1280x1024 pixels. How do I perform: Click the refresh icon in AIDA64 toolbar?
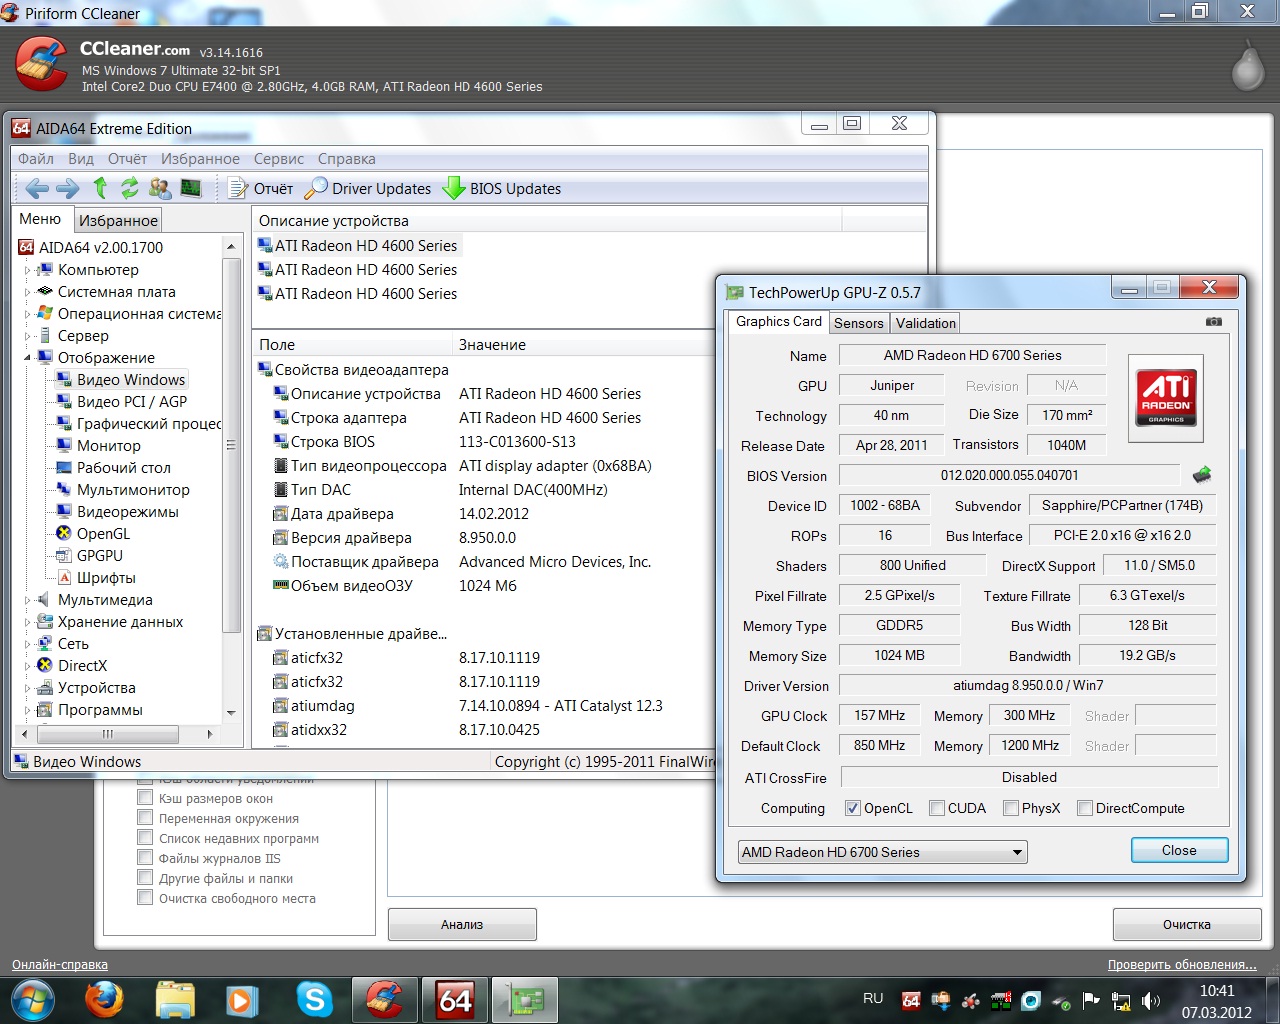point(130,188)
